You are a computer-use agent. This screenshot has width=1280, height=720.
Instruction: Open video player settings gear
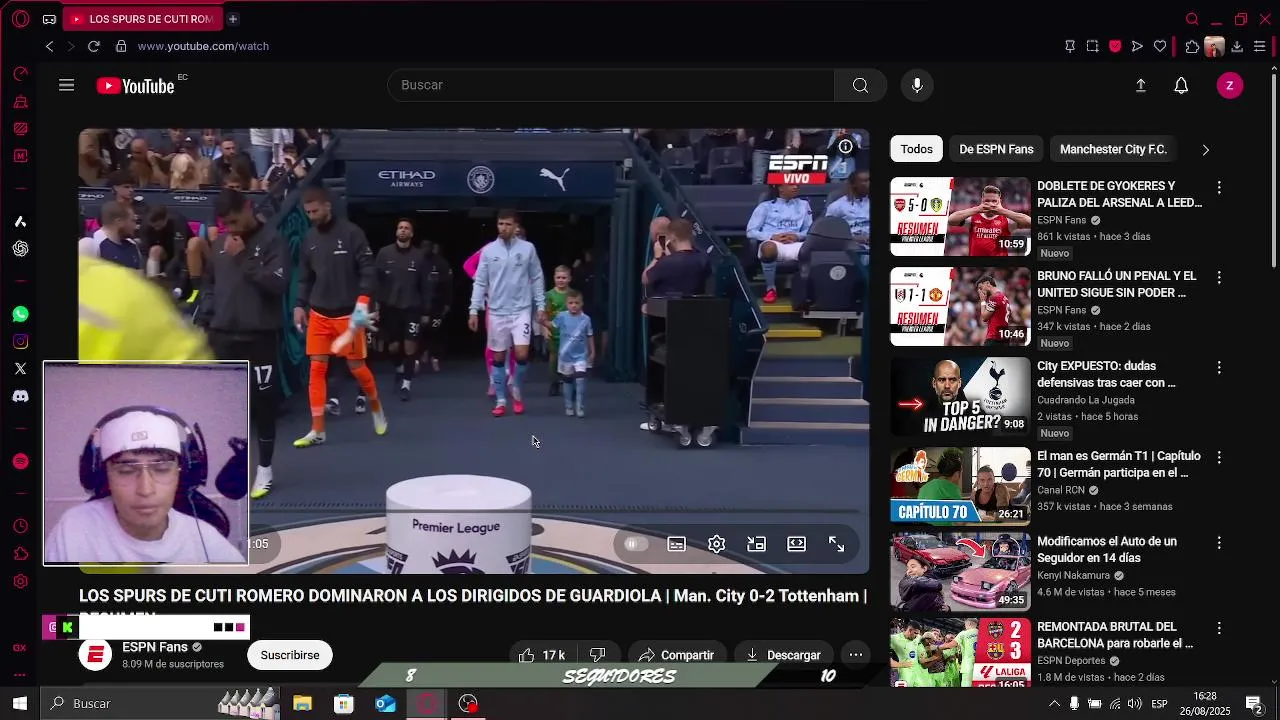(x=717, y=544)
